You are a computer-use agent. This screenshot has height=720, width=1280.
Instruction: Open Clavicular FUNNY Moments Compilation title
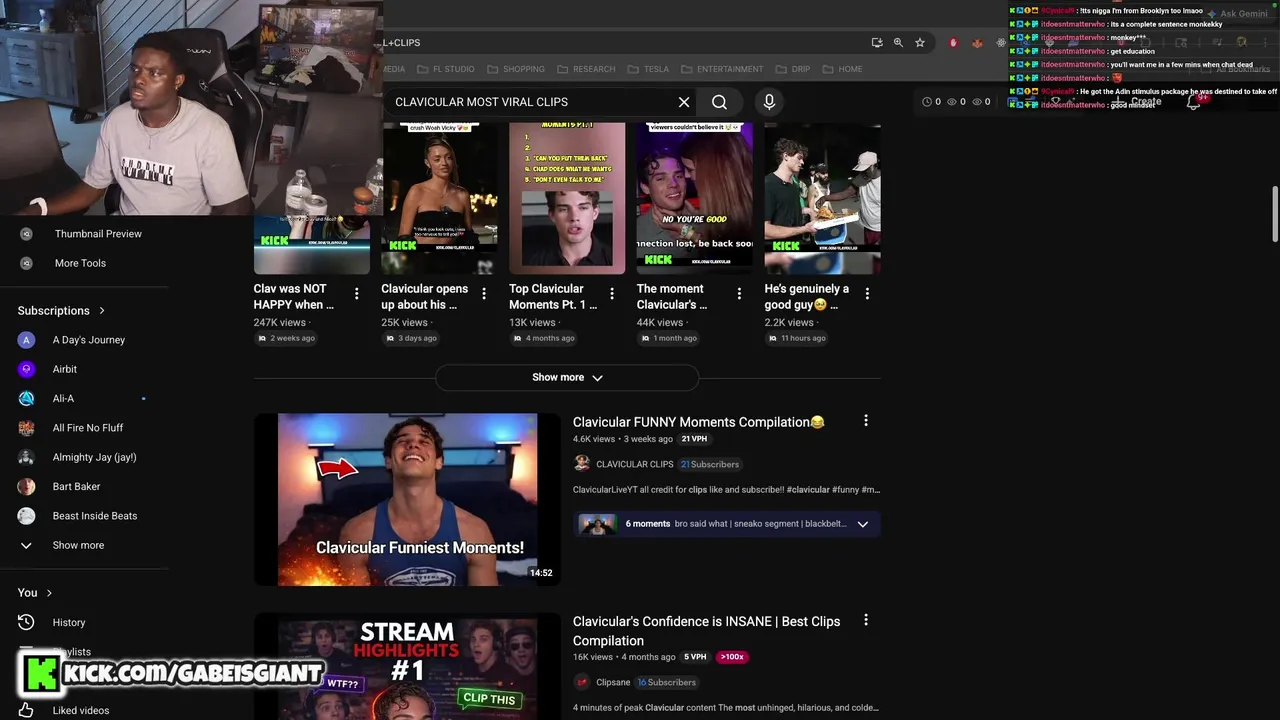698,422
